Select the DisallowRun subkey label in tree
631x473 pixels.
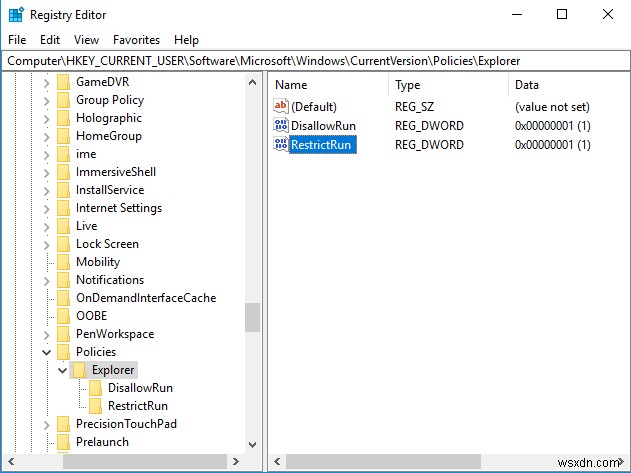(140, 388)
